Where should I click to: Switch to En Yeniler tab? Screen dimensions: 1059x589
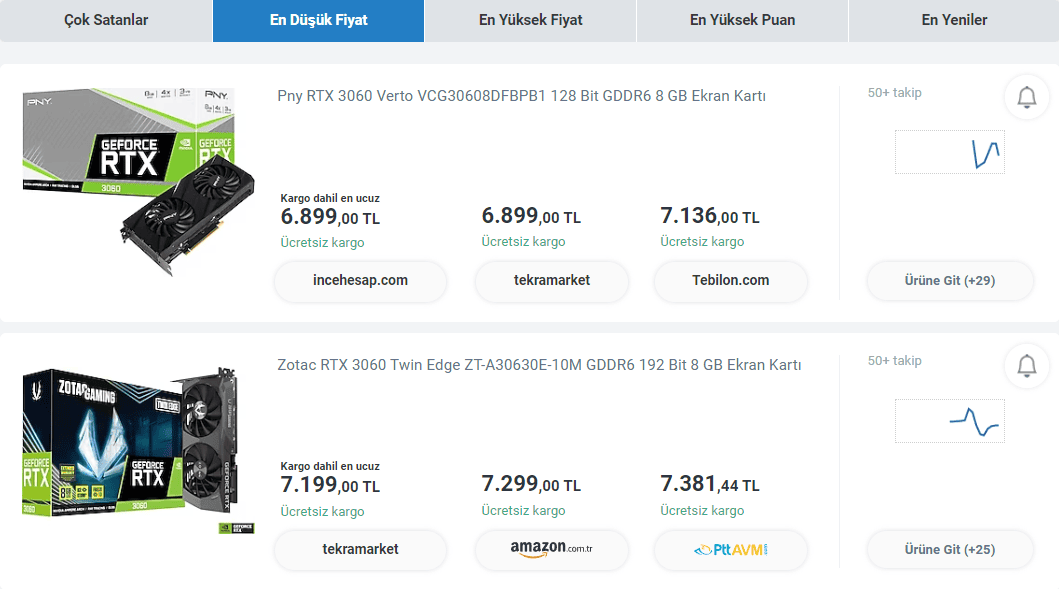point(954,20)
